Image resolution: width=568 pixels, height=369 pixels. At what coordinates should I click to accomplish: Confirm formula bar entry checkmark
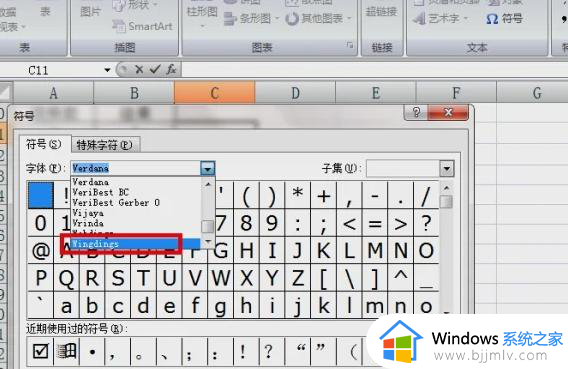pyautogui.click(x=155, y=69)
